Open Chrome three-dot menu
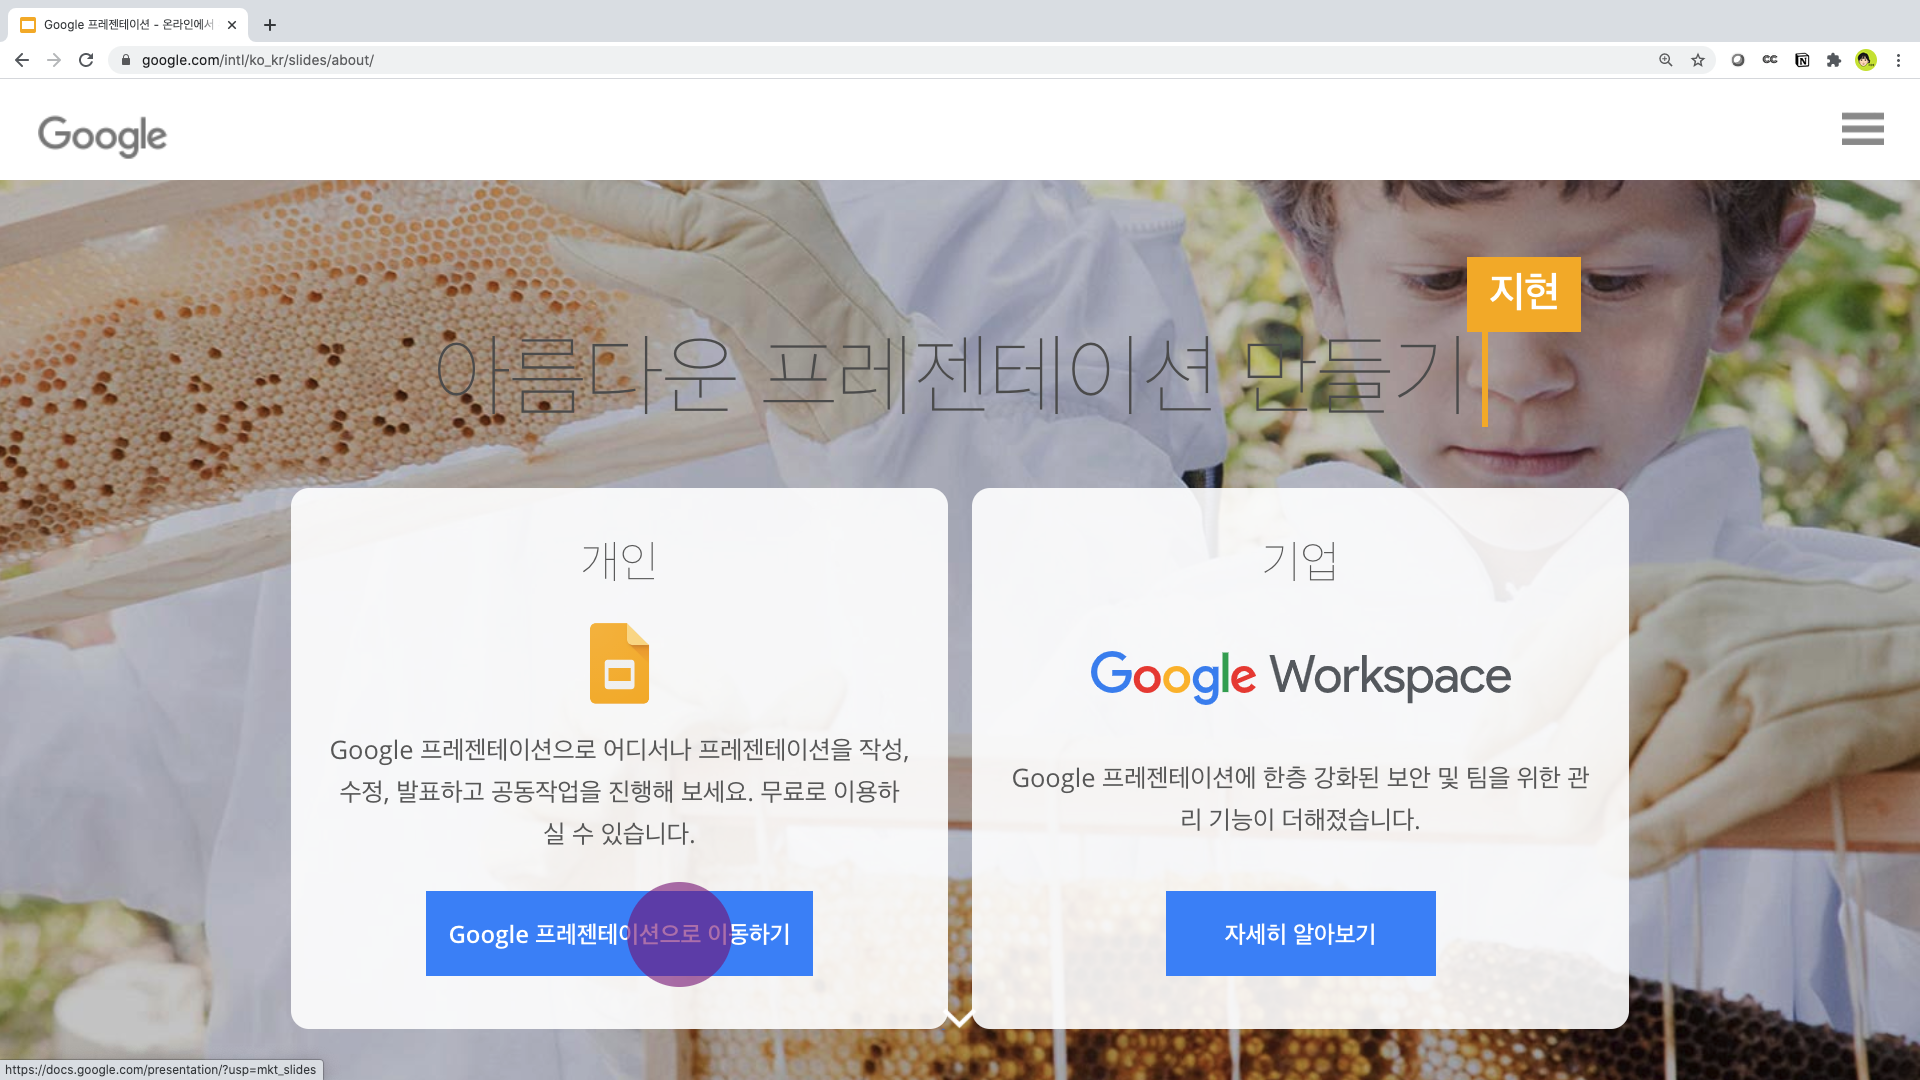 pyautogui.click(x=1898, y=60)
